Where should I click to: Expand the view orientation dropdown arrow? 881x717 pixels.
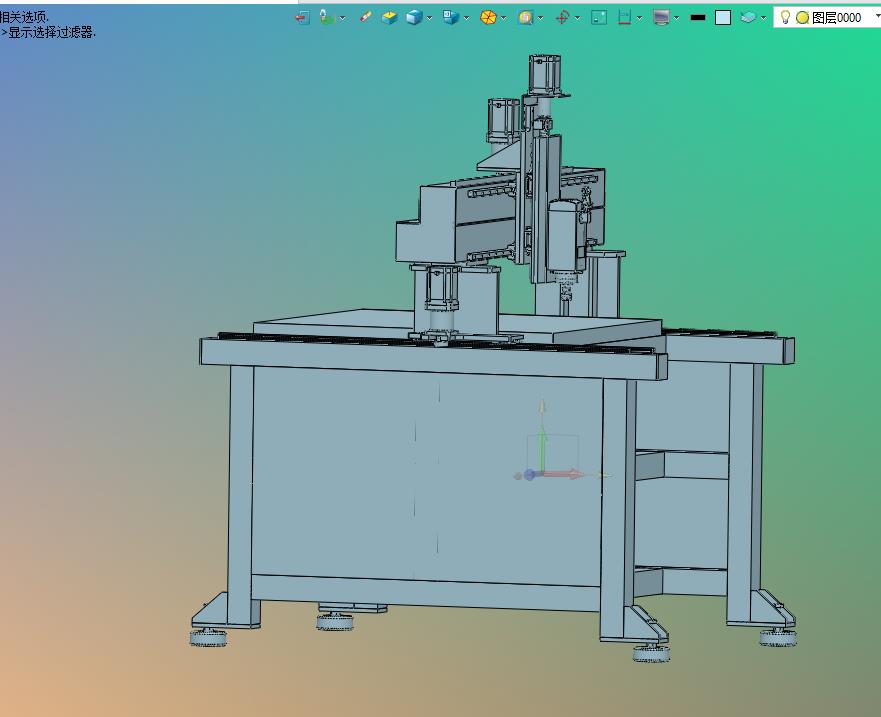466,18
